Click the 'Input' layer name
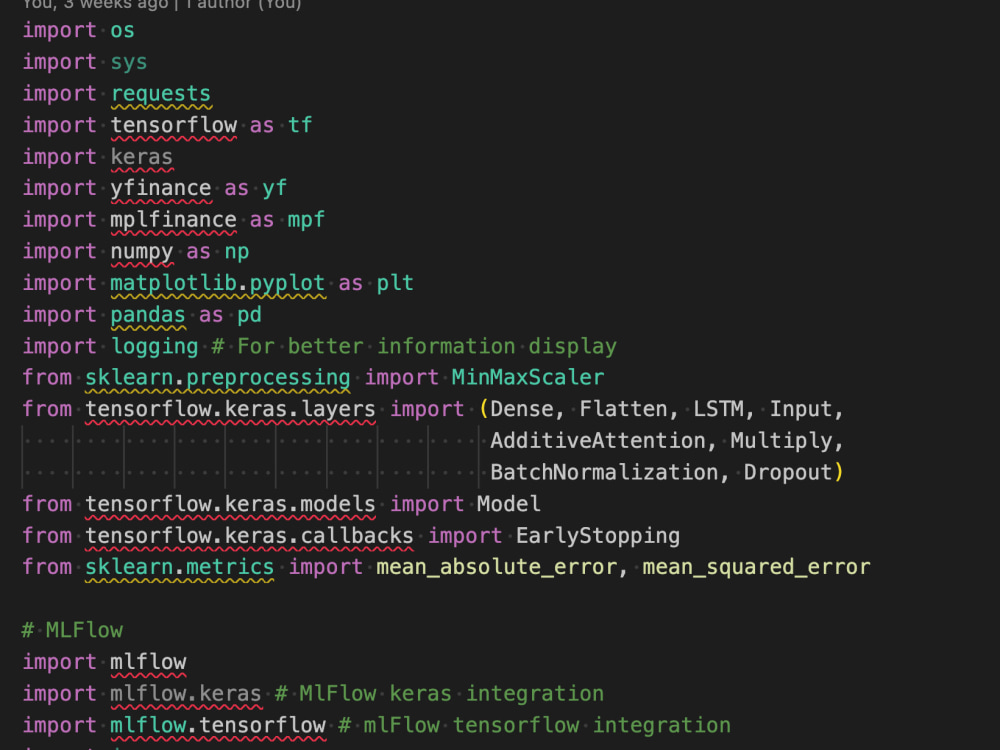Screen dimensions: 1000x750 (x=800, y=409)
